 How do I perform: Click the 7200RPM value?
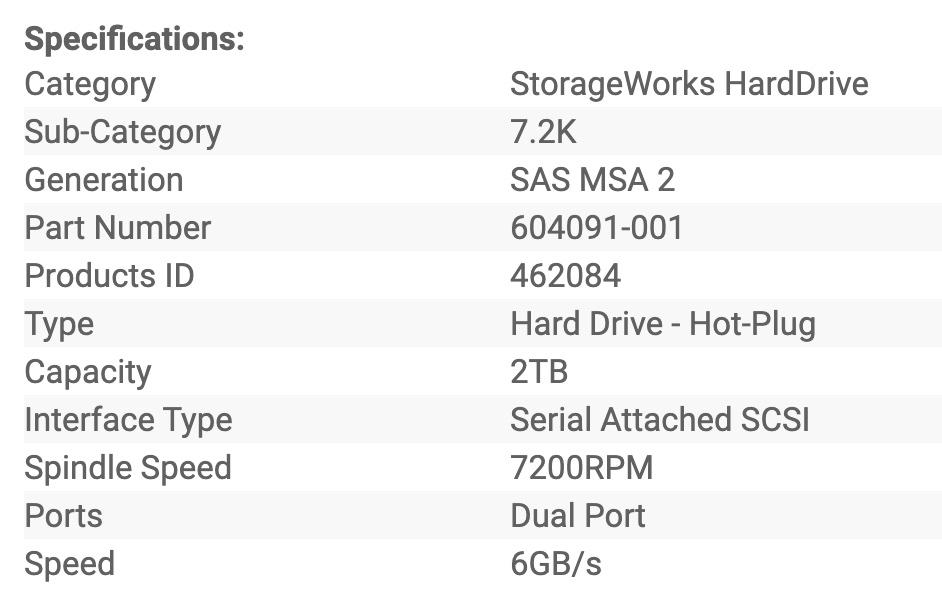tap(581, 468)
